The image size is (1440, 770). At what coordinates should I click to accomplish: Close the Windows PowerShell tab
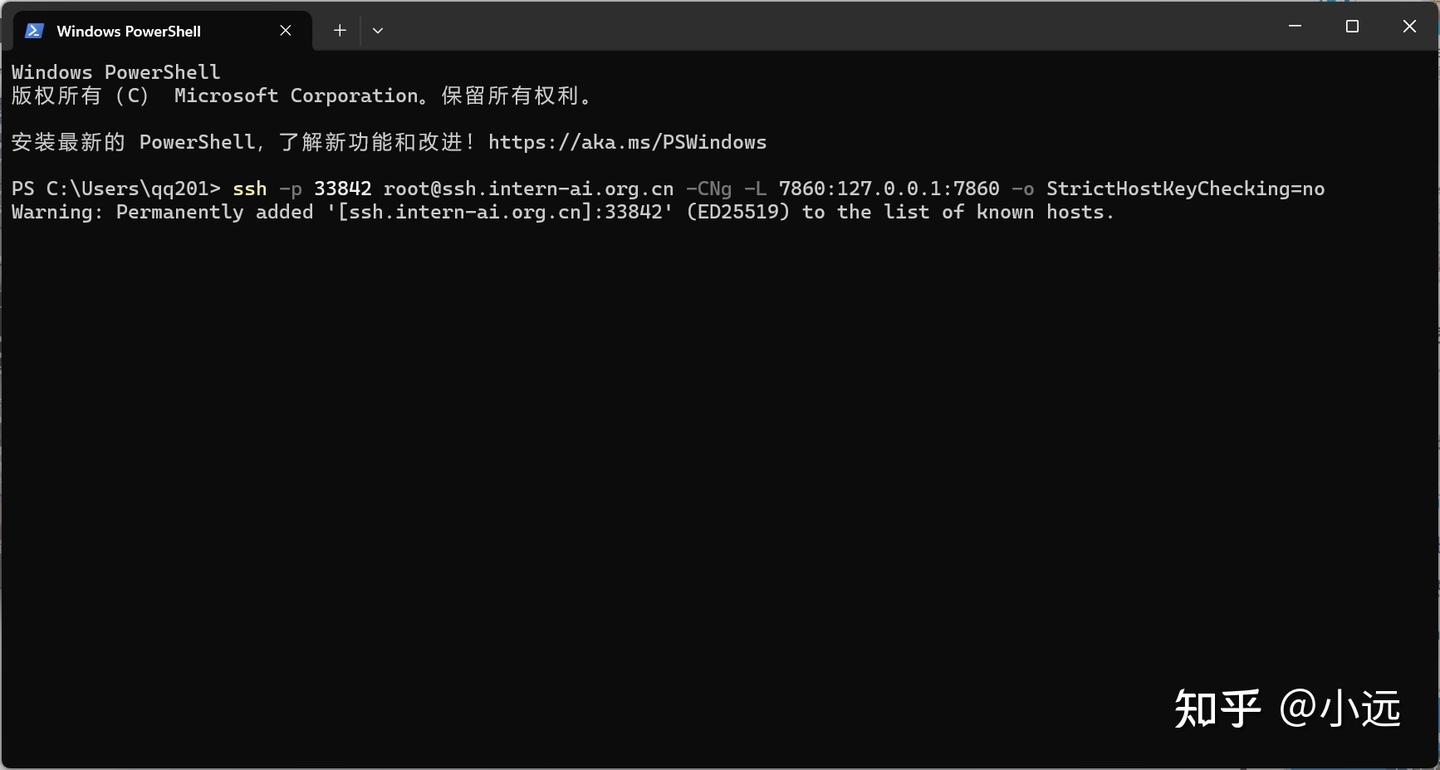tap(284, 30)
